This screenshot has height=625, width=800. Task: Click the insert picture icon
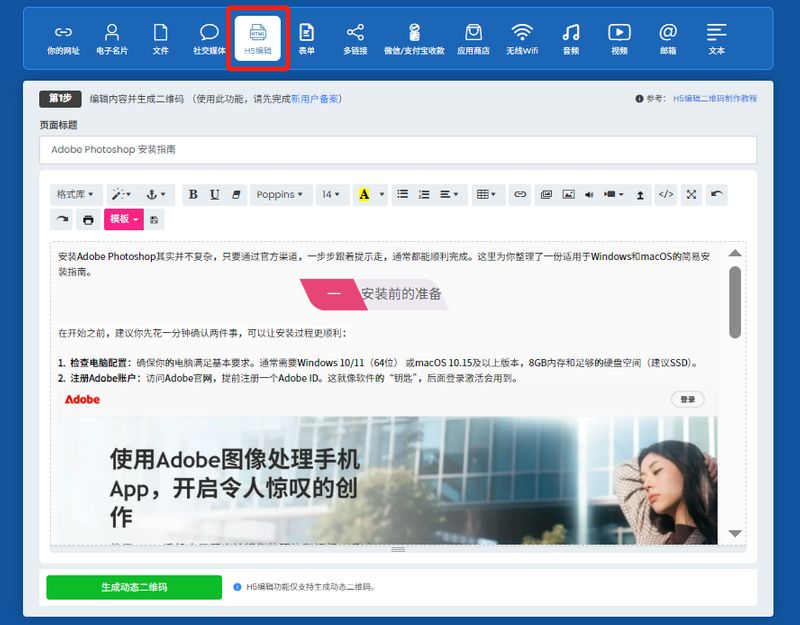(x=568, y=195)
